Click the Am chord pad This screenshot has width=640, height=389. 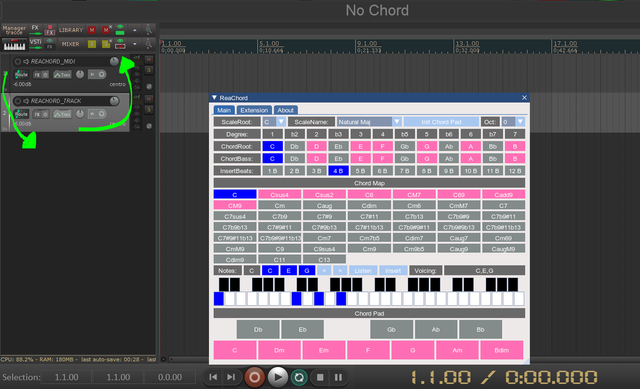pos(457,350)
